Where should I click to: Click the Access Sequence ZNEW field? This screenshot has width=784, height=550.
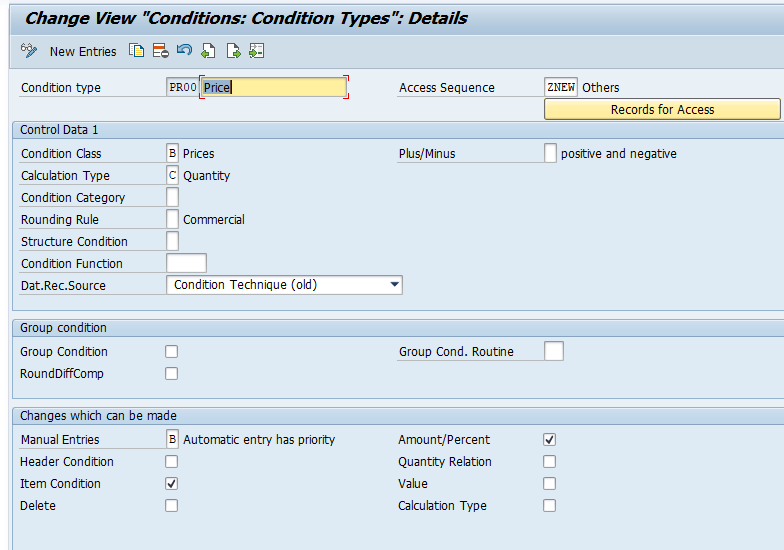(560, 88)
